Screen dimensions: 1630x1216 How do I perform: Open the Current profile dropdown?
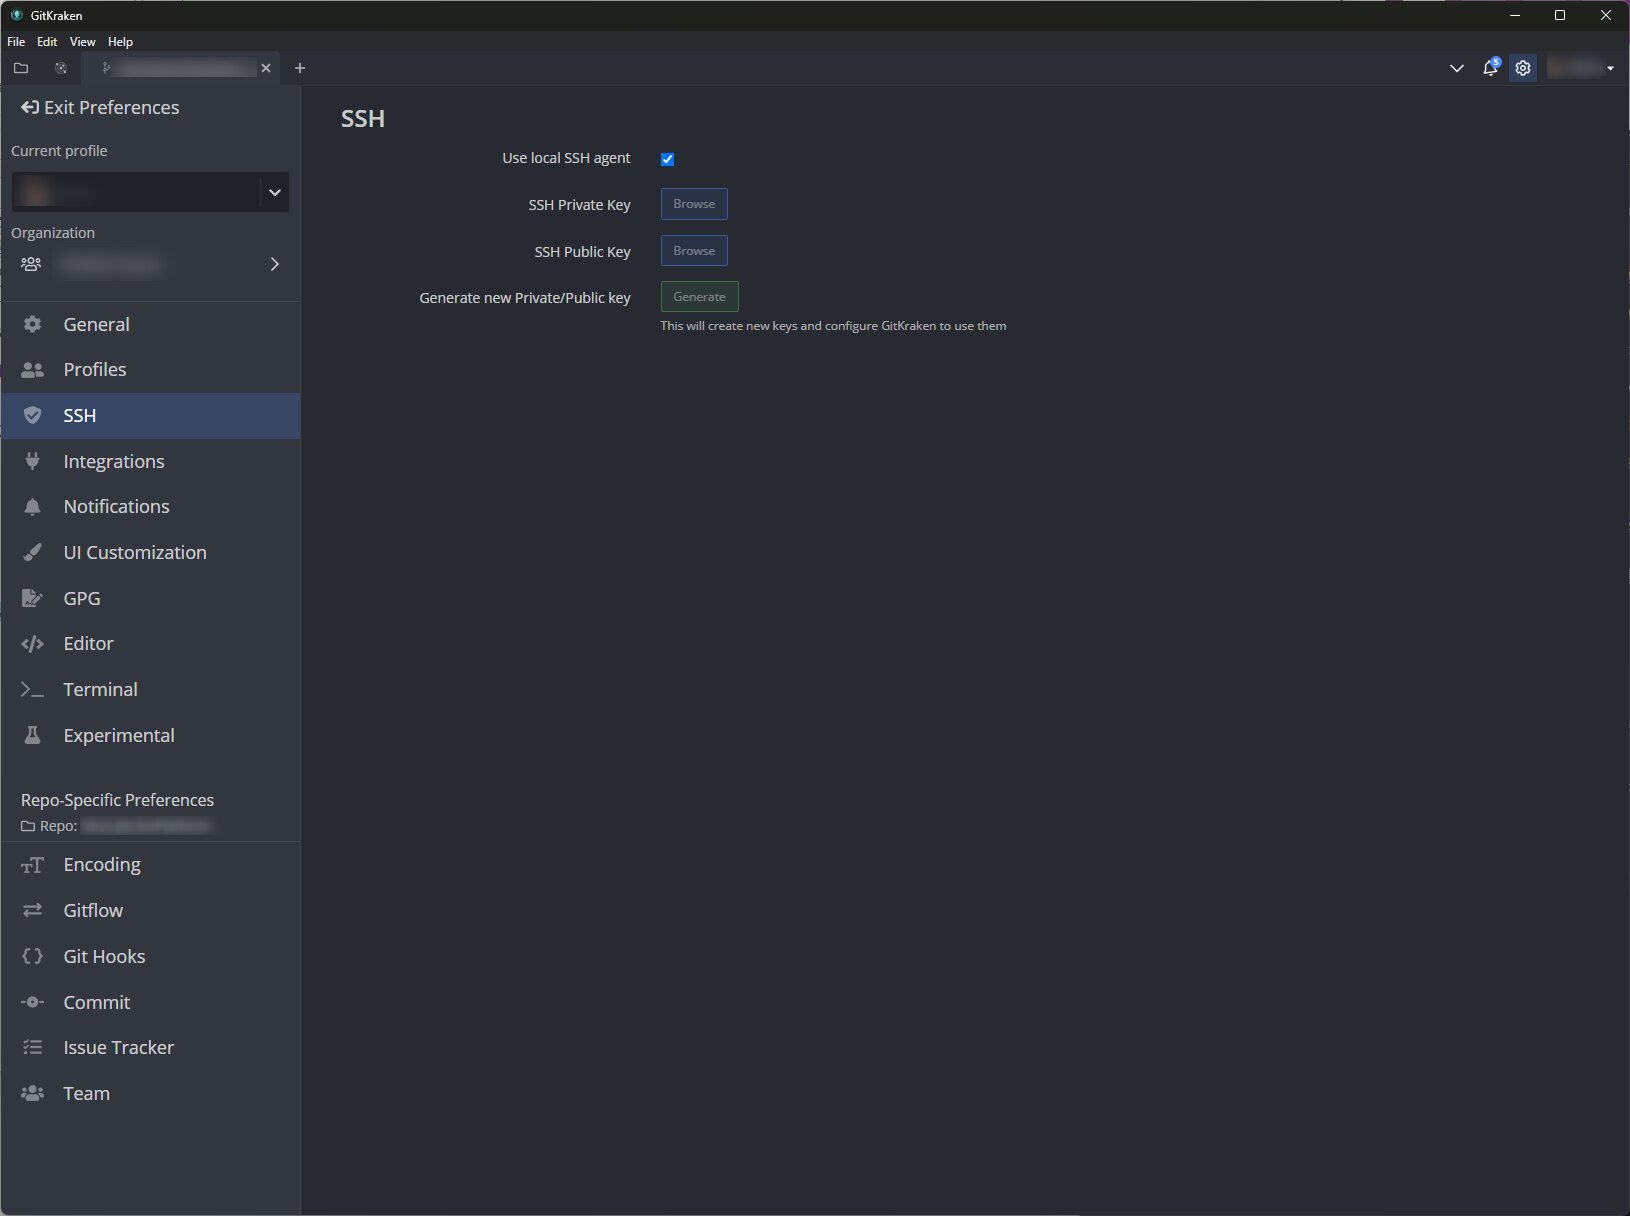150,192
